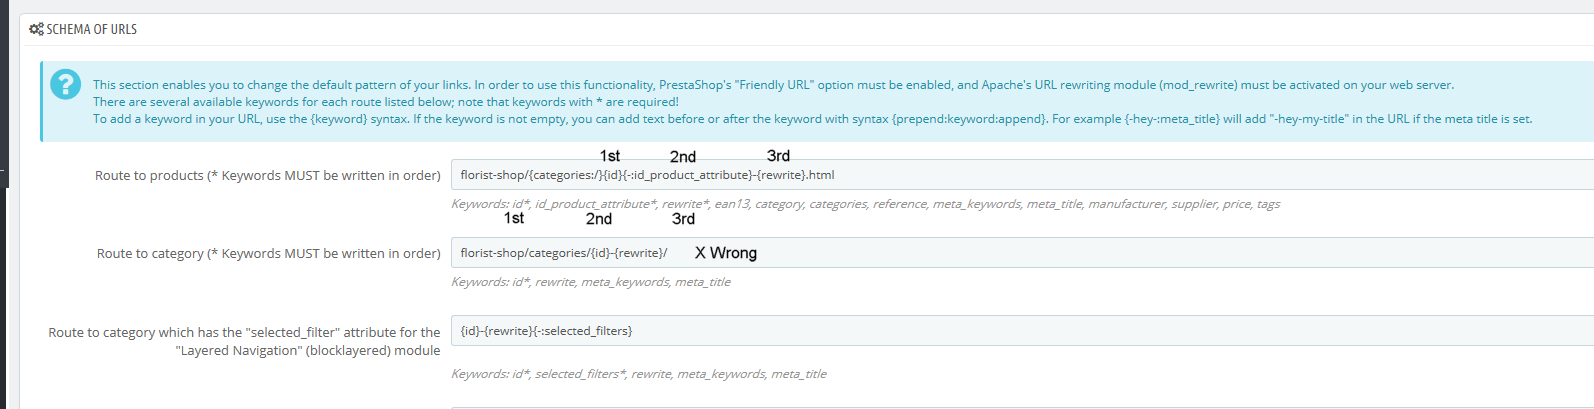Click the 2nd marker above category route
This screenshot has height=409, width=1594.
point(599,219)
